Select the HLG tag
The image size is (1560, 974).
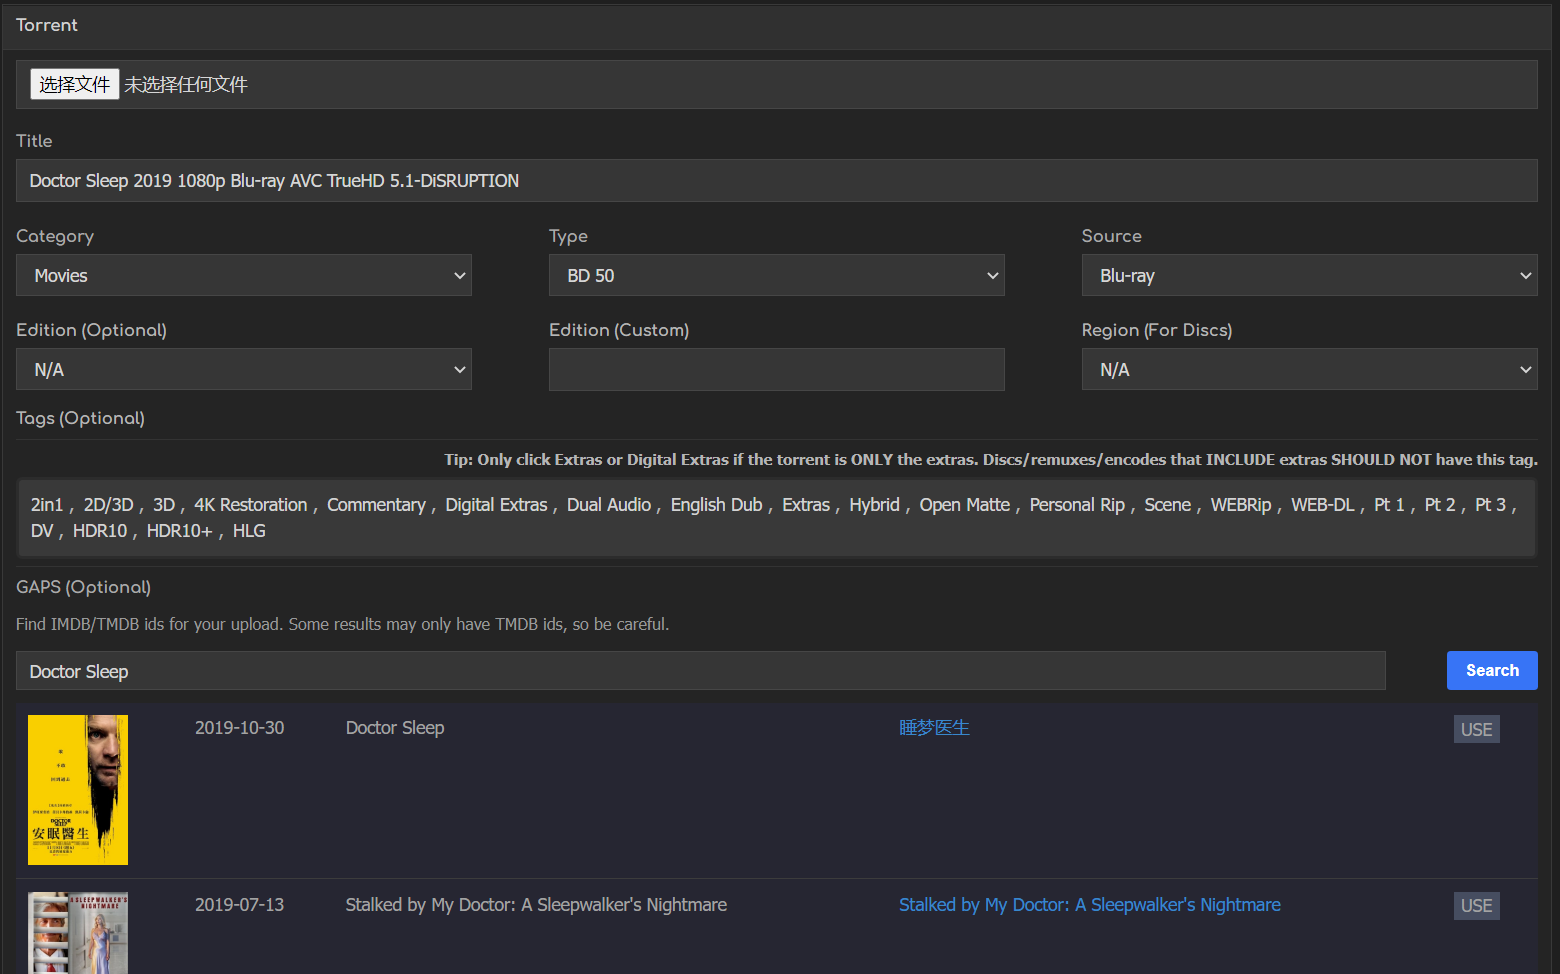tap(249, 531)
